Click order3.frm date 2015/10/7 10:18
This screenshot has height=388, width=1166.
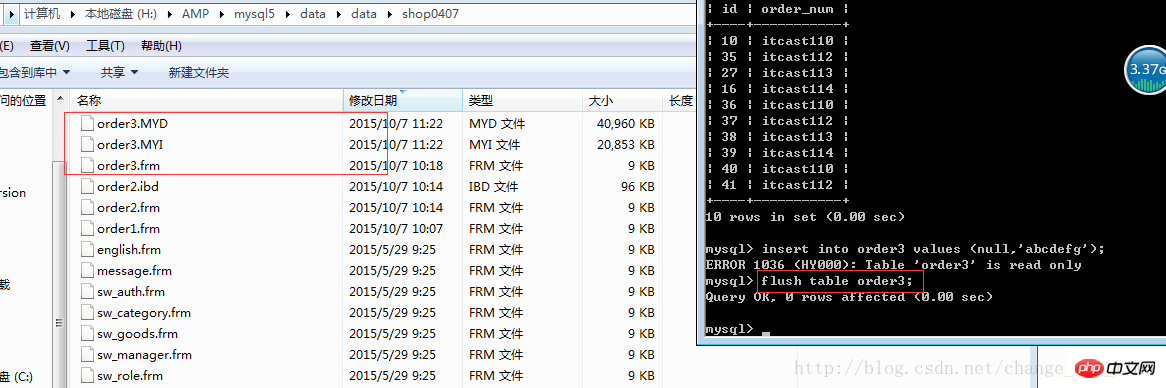tap(396, 165)
